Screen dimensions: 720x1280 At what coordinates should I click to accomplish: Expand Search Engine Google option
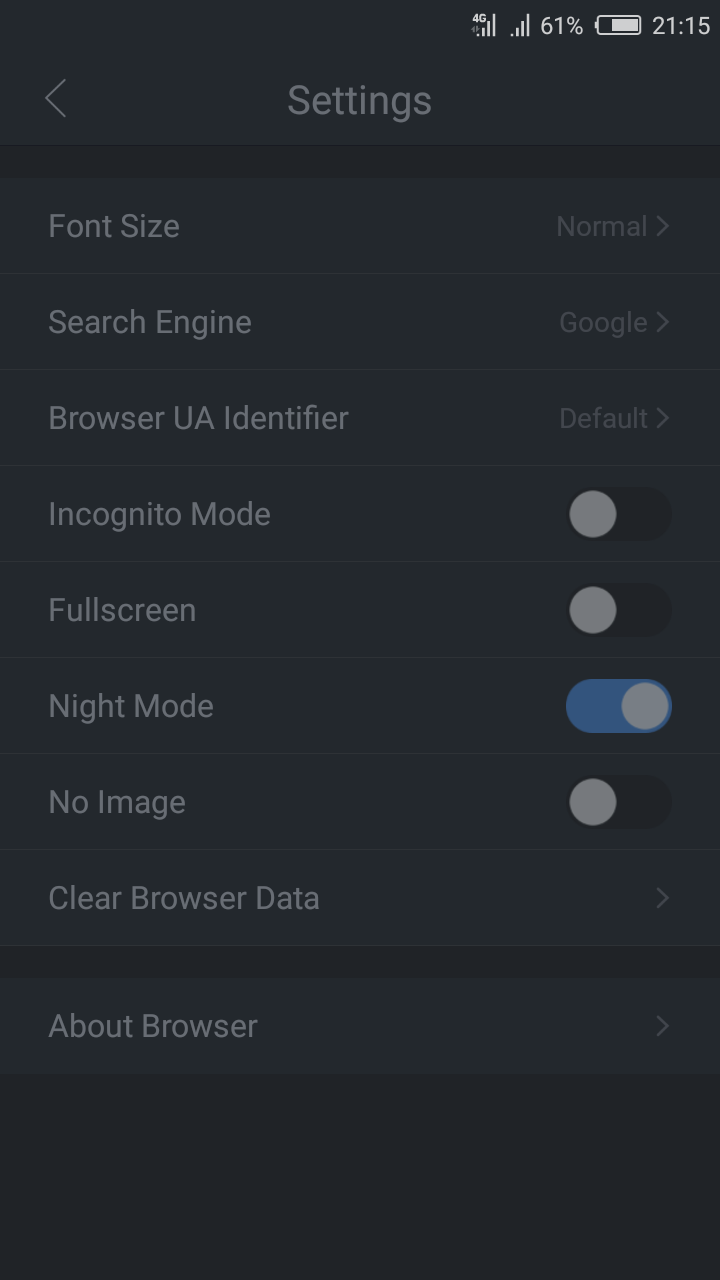(661, 322)
